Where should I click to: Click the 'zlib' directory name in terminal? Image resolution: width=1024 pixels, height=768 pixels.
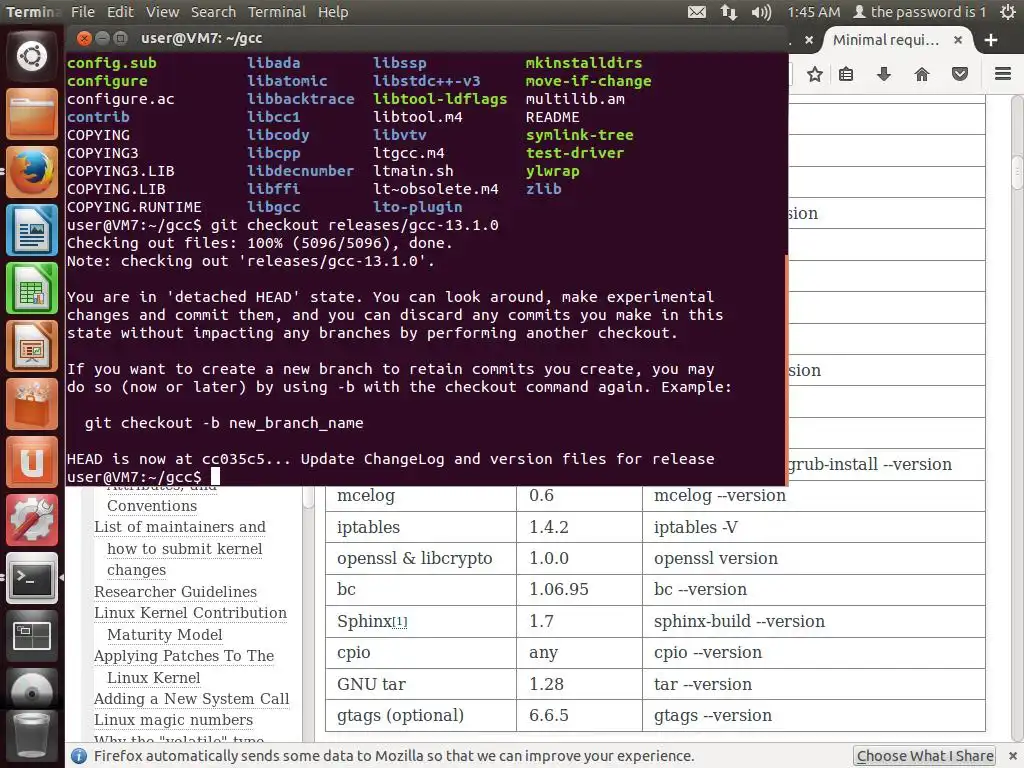543,189
